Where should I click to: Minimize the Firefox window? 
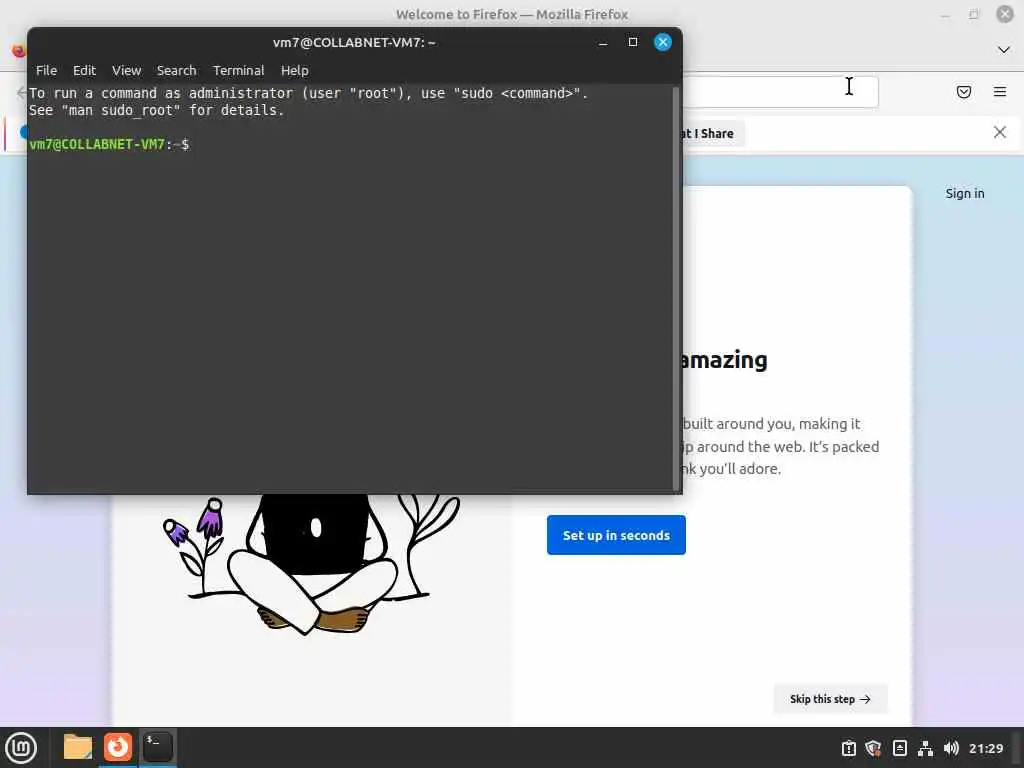point(945,14)
